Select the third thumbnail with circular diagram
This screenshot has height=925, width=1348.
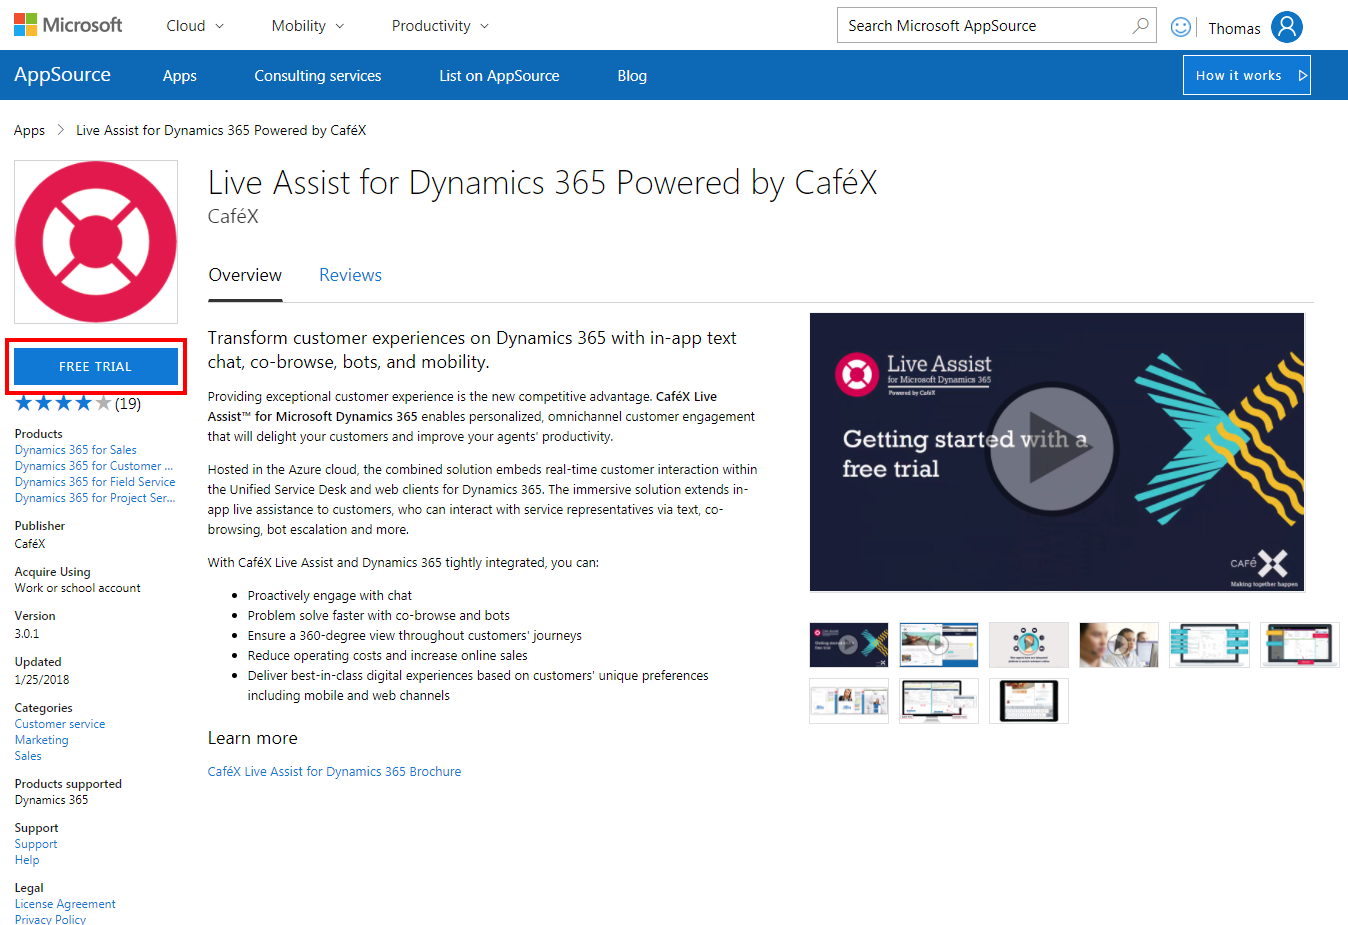(x=1029, y=645)
